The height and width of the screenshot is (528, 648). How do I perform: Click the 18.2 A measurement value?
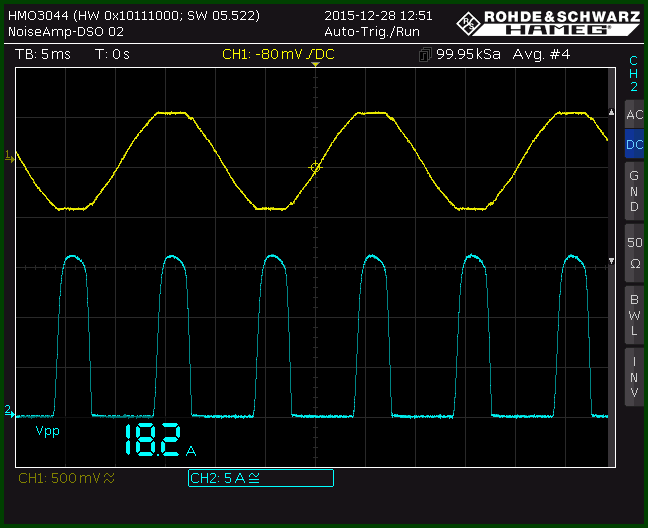(160, 440)
